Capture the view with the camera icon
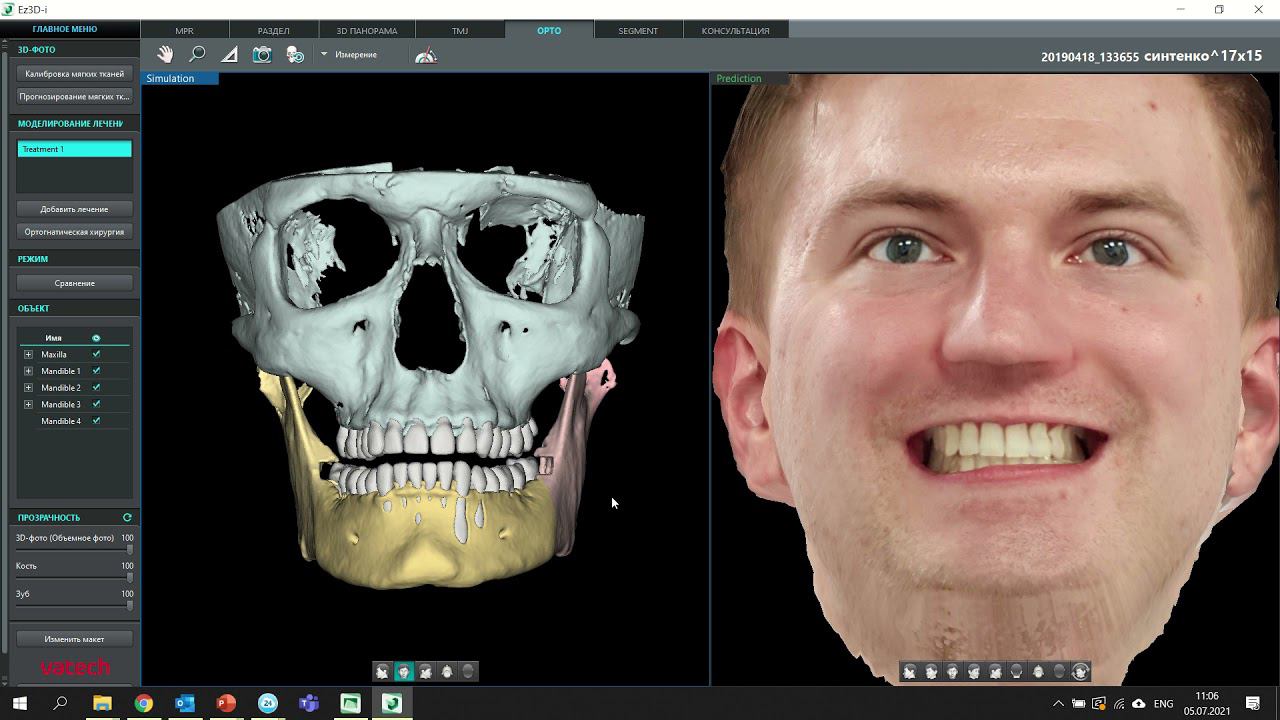Screen dimensions: 1280x720 262,55
